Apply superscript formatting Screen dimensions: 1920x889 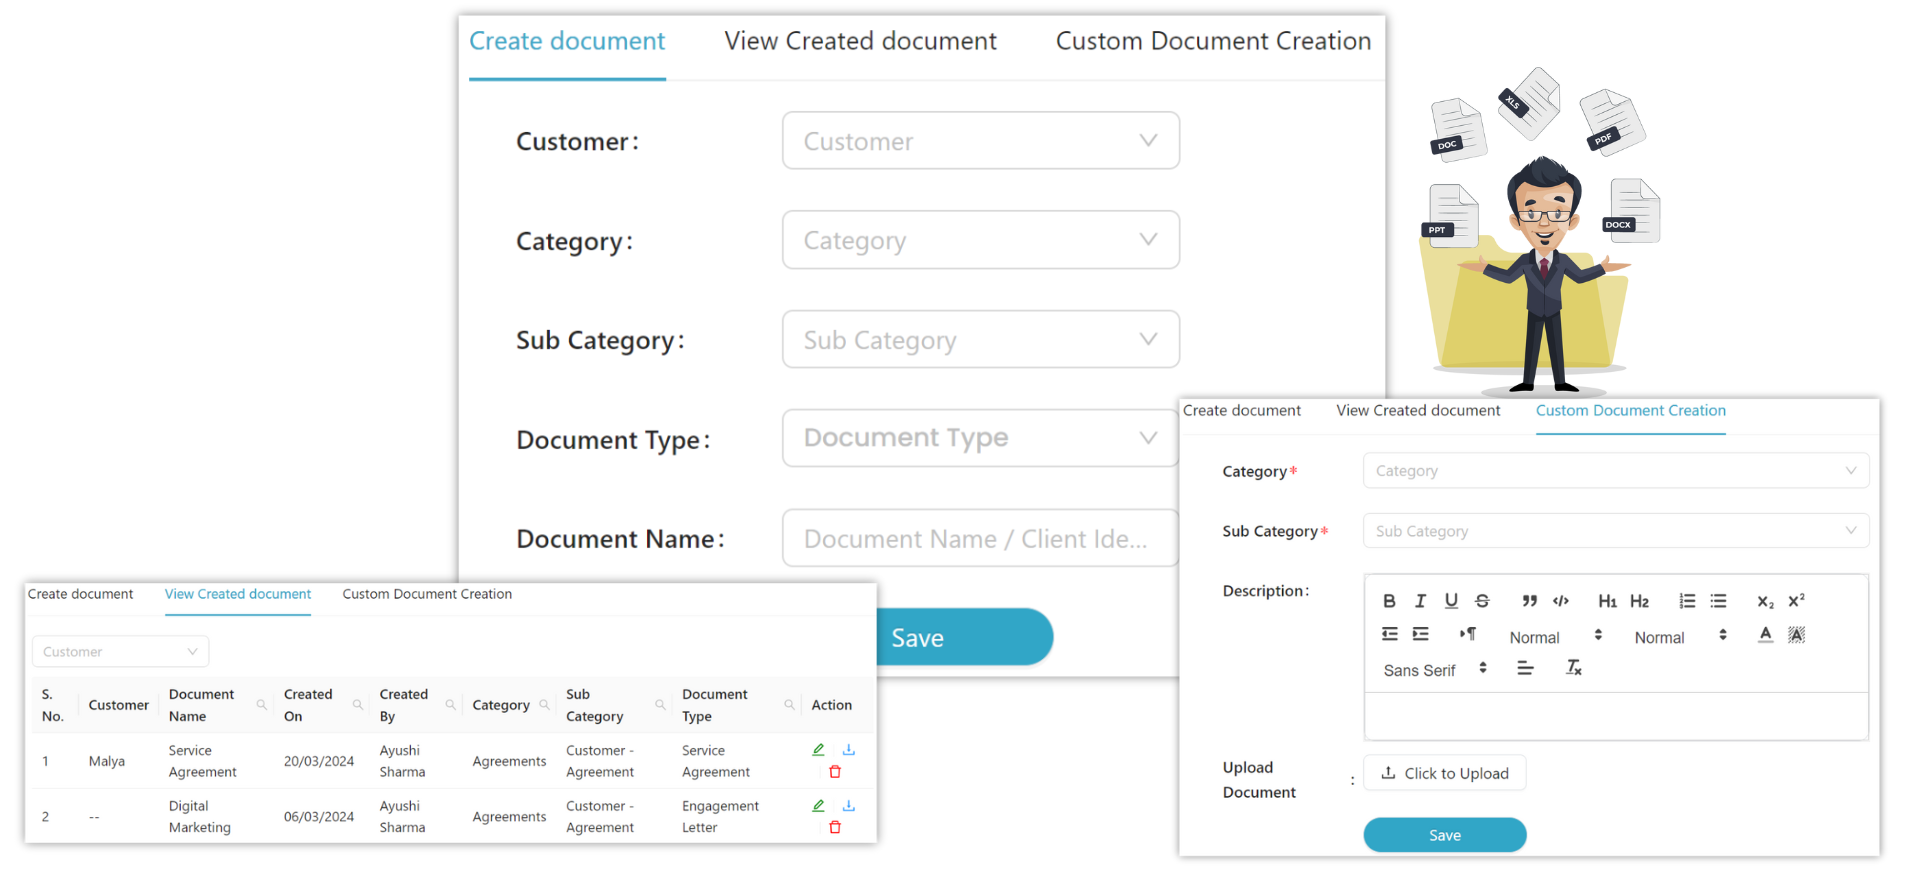click(x=1797, y=601)
